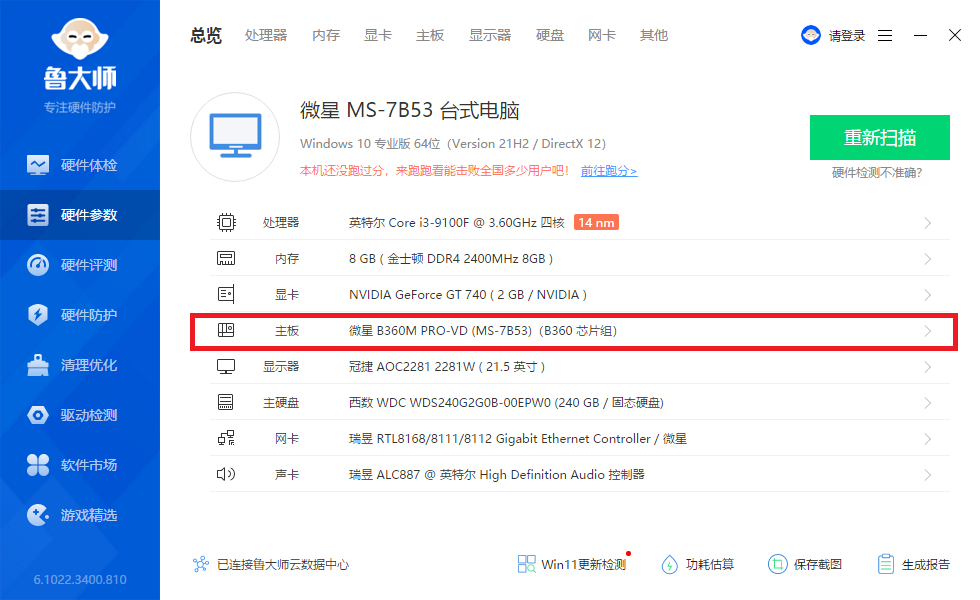The image size is (980, 600).
Task: Switch to 显示器 tab
Action: pyautogui.click(x=490, y=36)
